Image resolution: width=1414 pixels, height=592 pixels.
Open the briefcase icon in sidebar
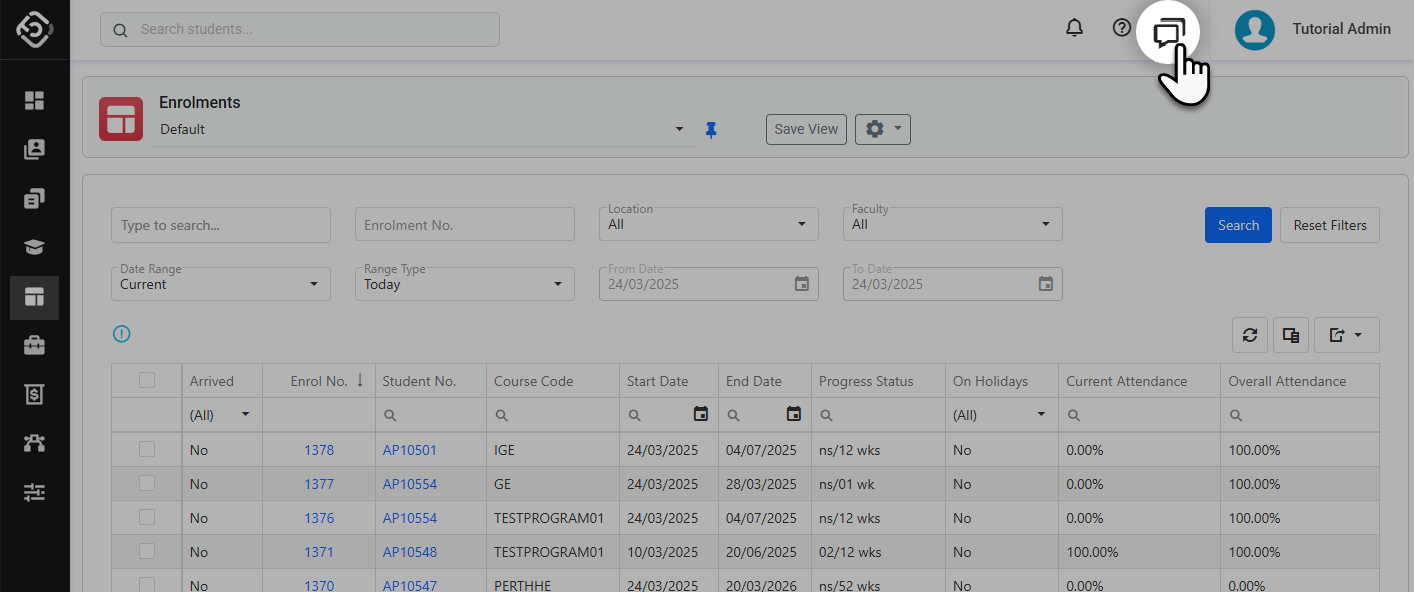click(x=35, y=346)
